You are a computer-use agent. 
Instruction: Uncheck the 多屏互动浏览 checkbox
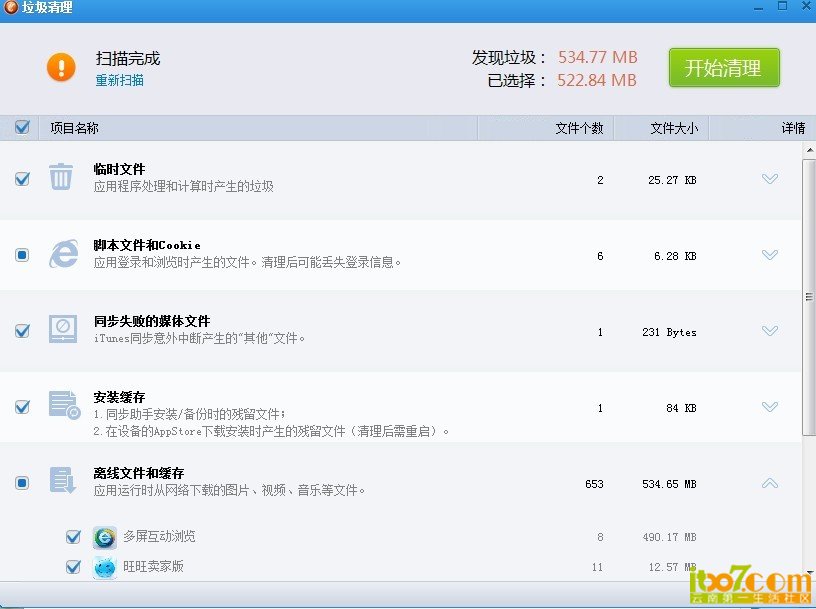click(73, 537)
